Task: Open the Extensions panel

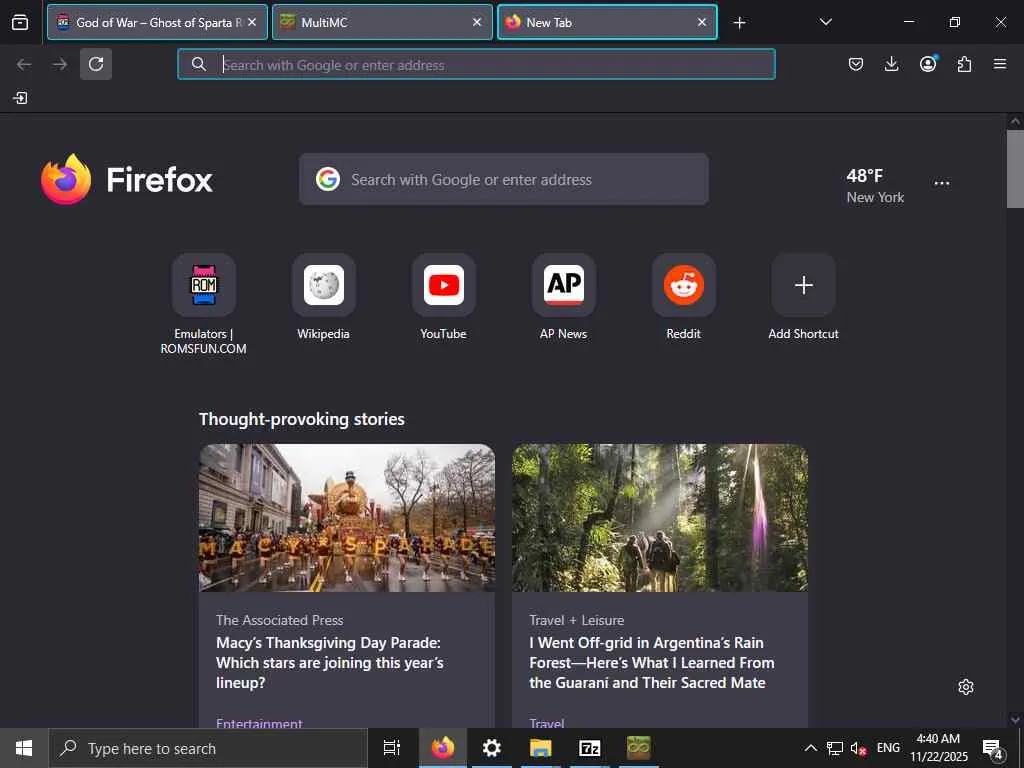Action: coord(964,64)
